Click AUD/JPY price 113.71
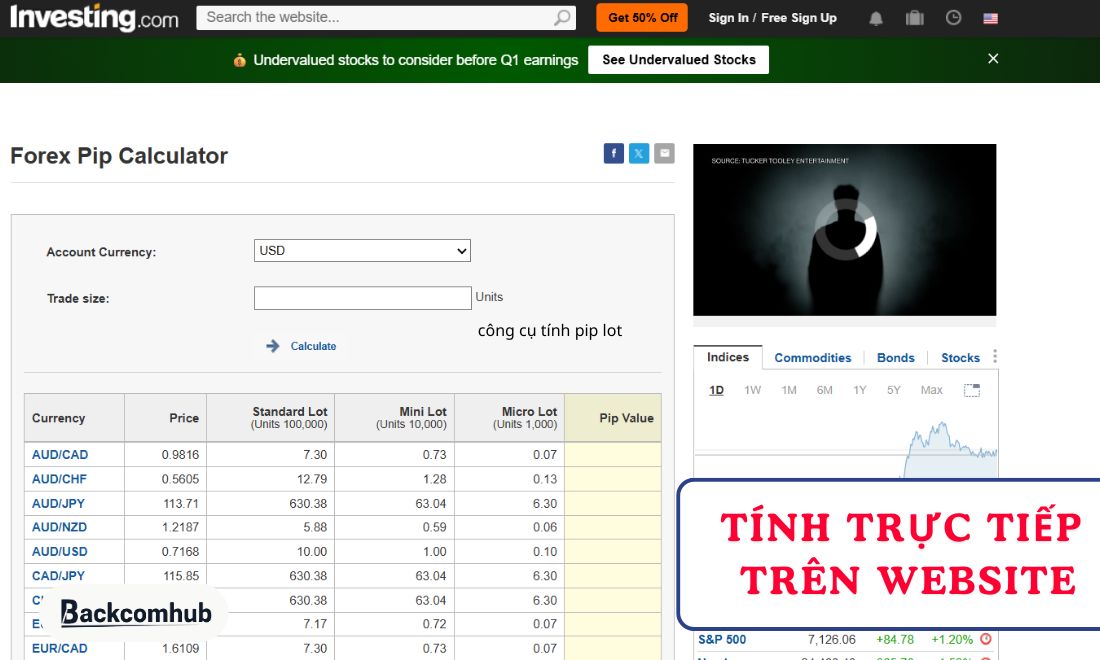 181,504
